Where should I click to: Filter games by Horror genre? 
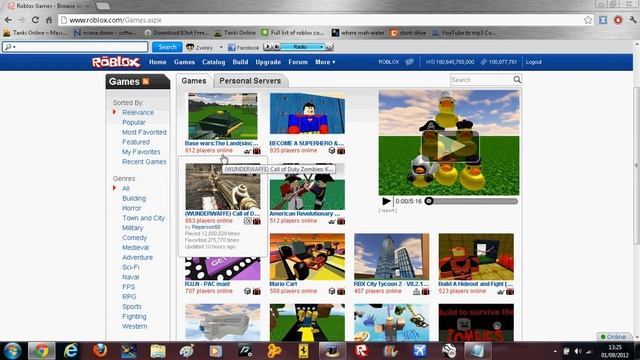click(x=131, y=208)
